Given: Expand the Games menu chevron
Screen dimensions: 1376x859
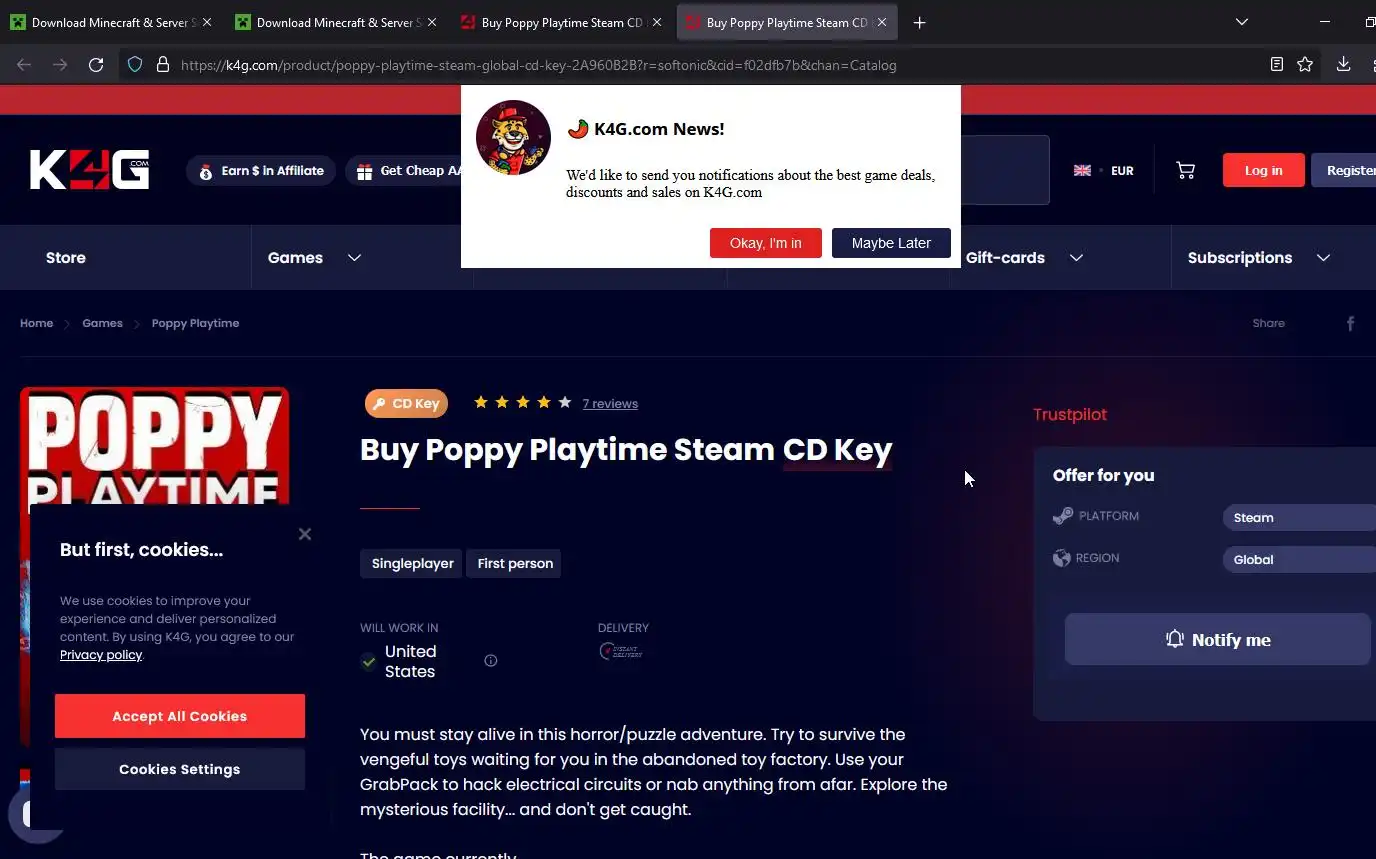Looking at the screenshot, I should point(354,257).
